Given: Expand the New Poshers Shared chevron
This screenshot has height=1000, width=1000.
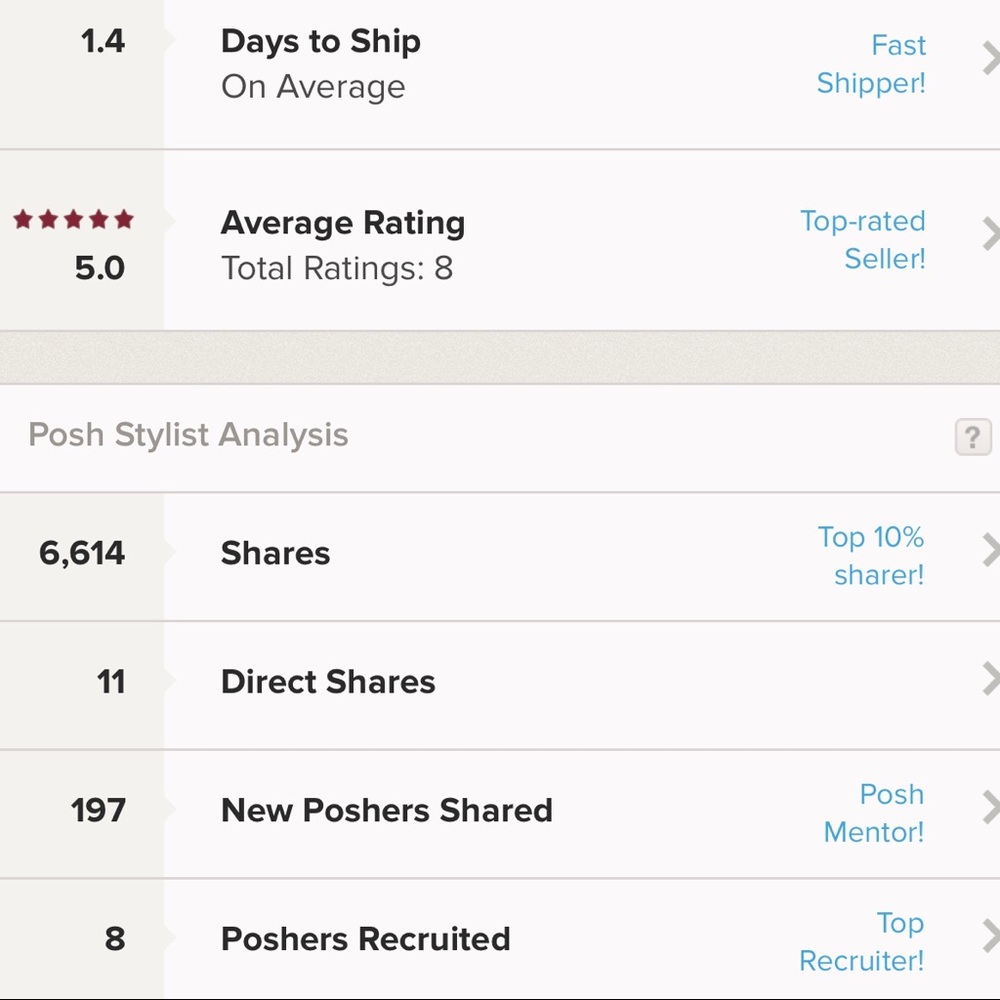Looking at the screenshot, I should pyautogui.click(x=990, y=807).
